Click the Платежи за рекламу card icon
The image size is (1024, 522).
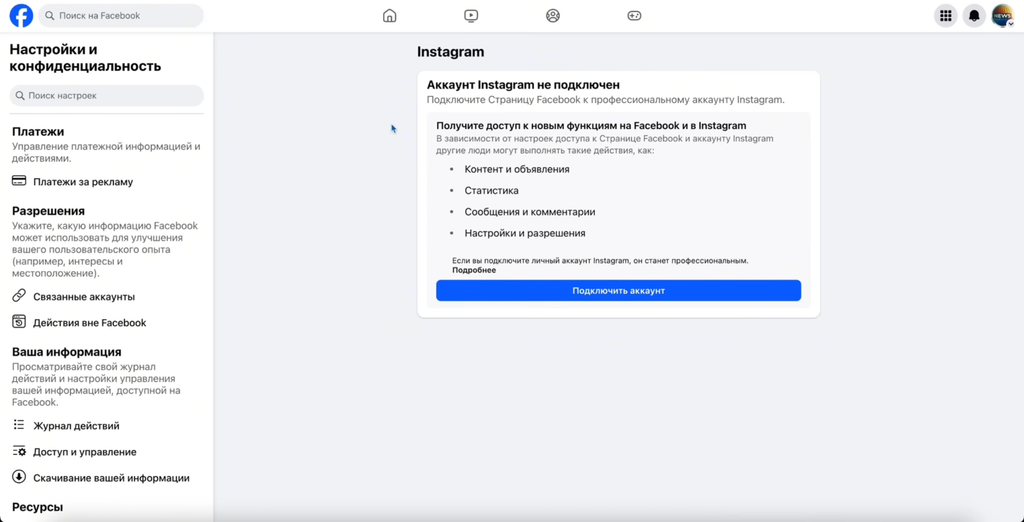19,181
